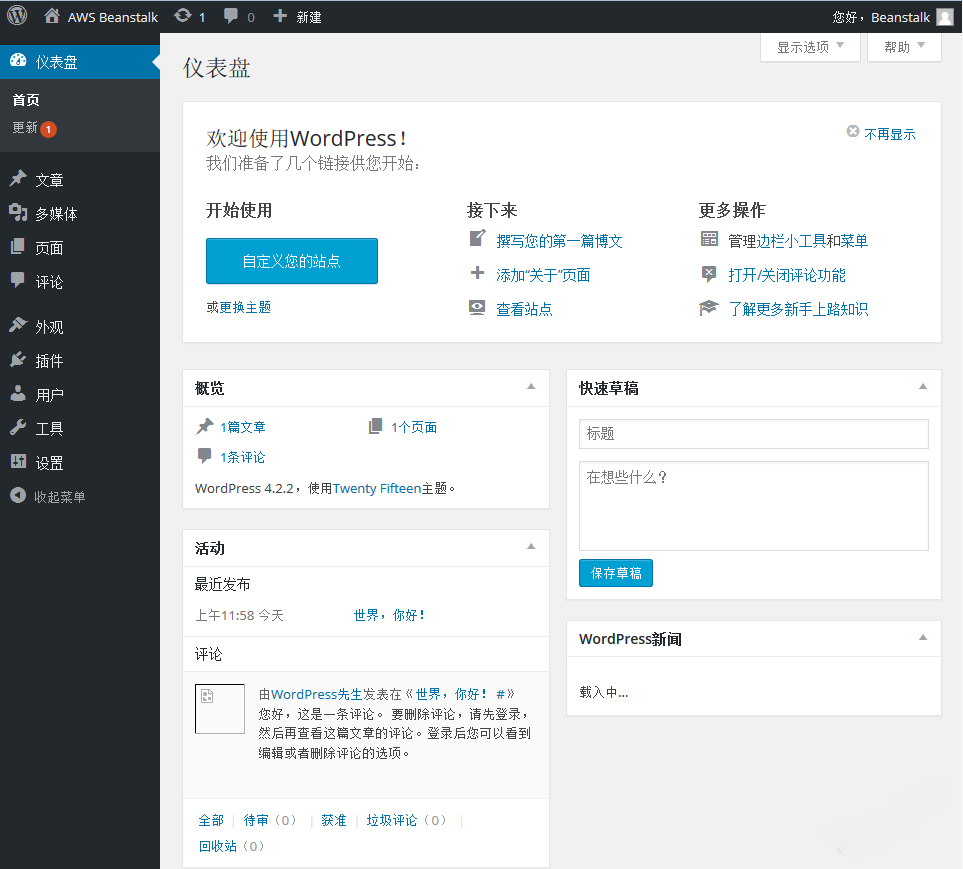This screenshot has height=869, width=963.
Task: Collapse the 快速草稿 panel with its arrow
Action: click(922, 387)
